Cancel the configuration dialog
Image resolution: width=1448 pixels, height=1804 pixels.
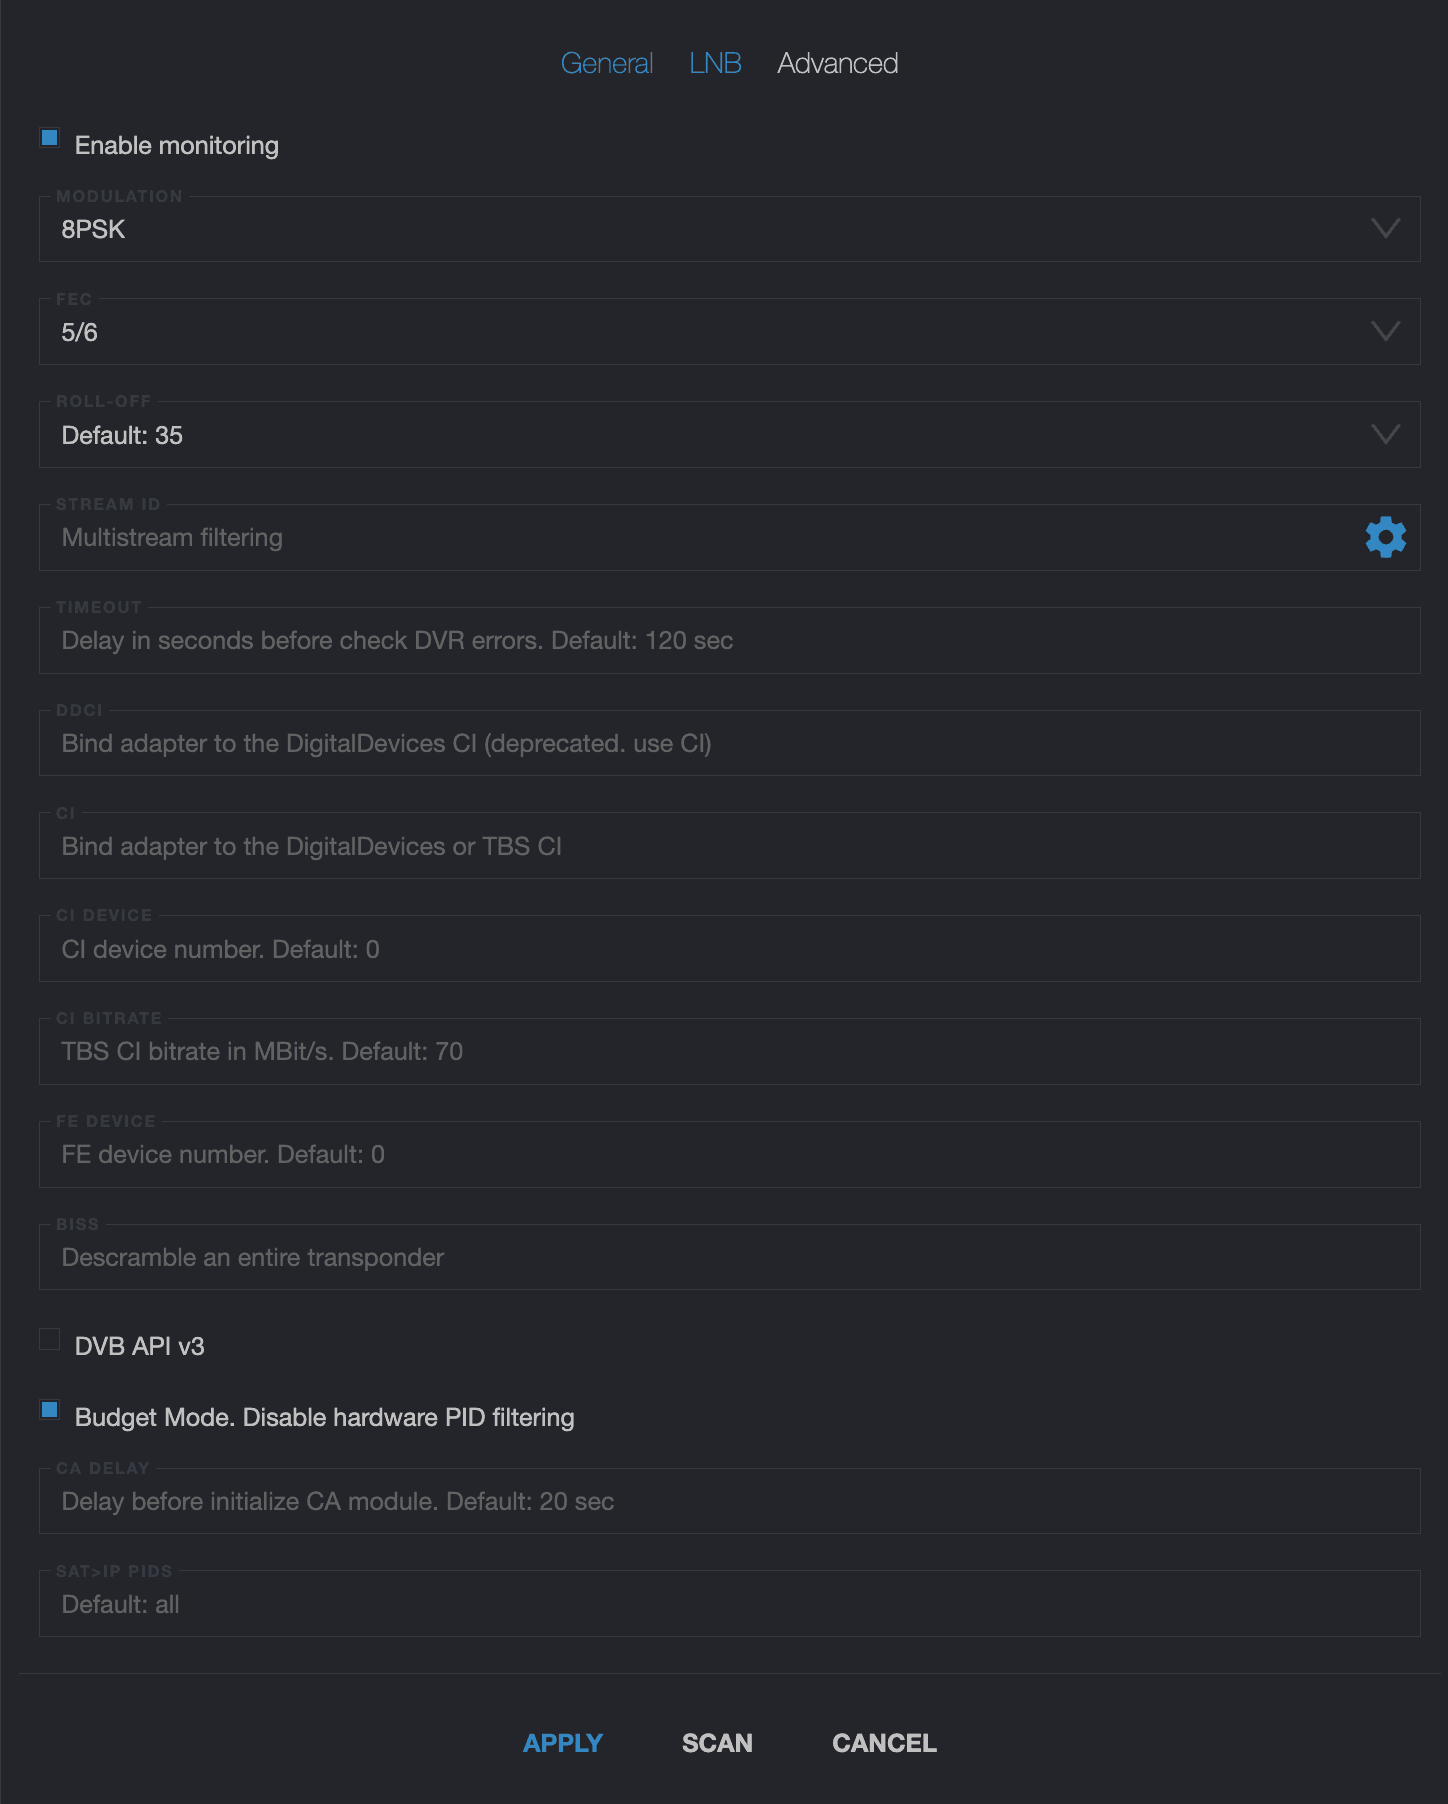pyautogui.click(x=883, y=1741)
